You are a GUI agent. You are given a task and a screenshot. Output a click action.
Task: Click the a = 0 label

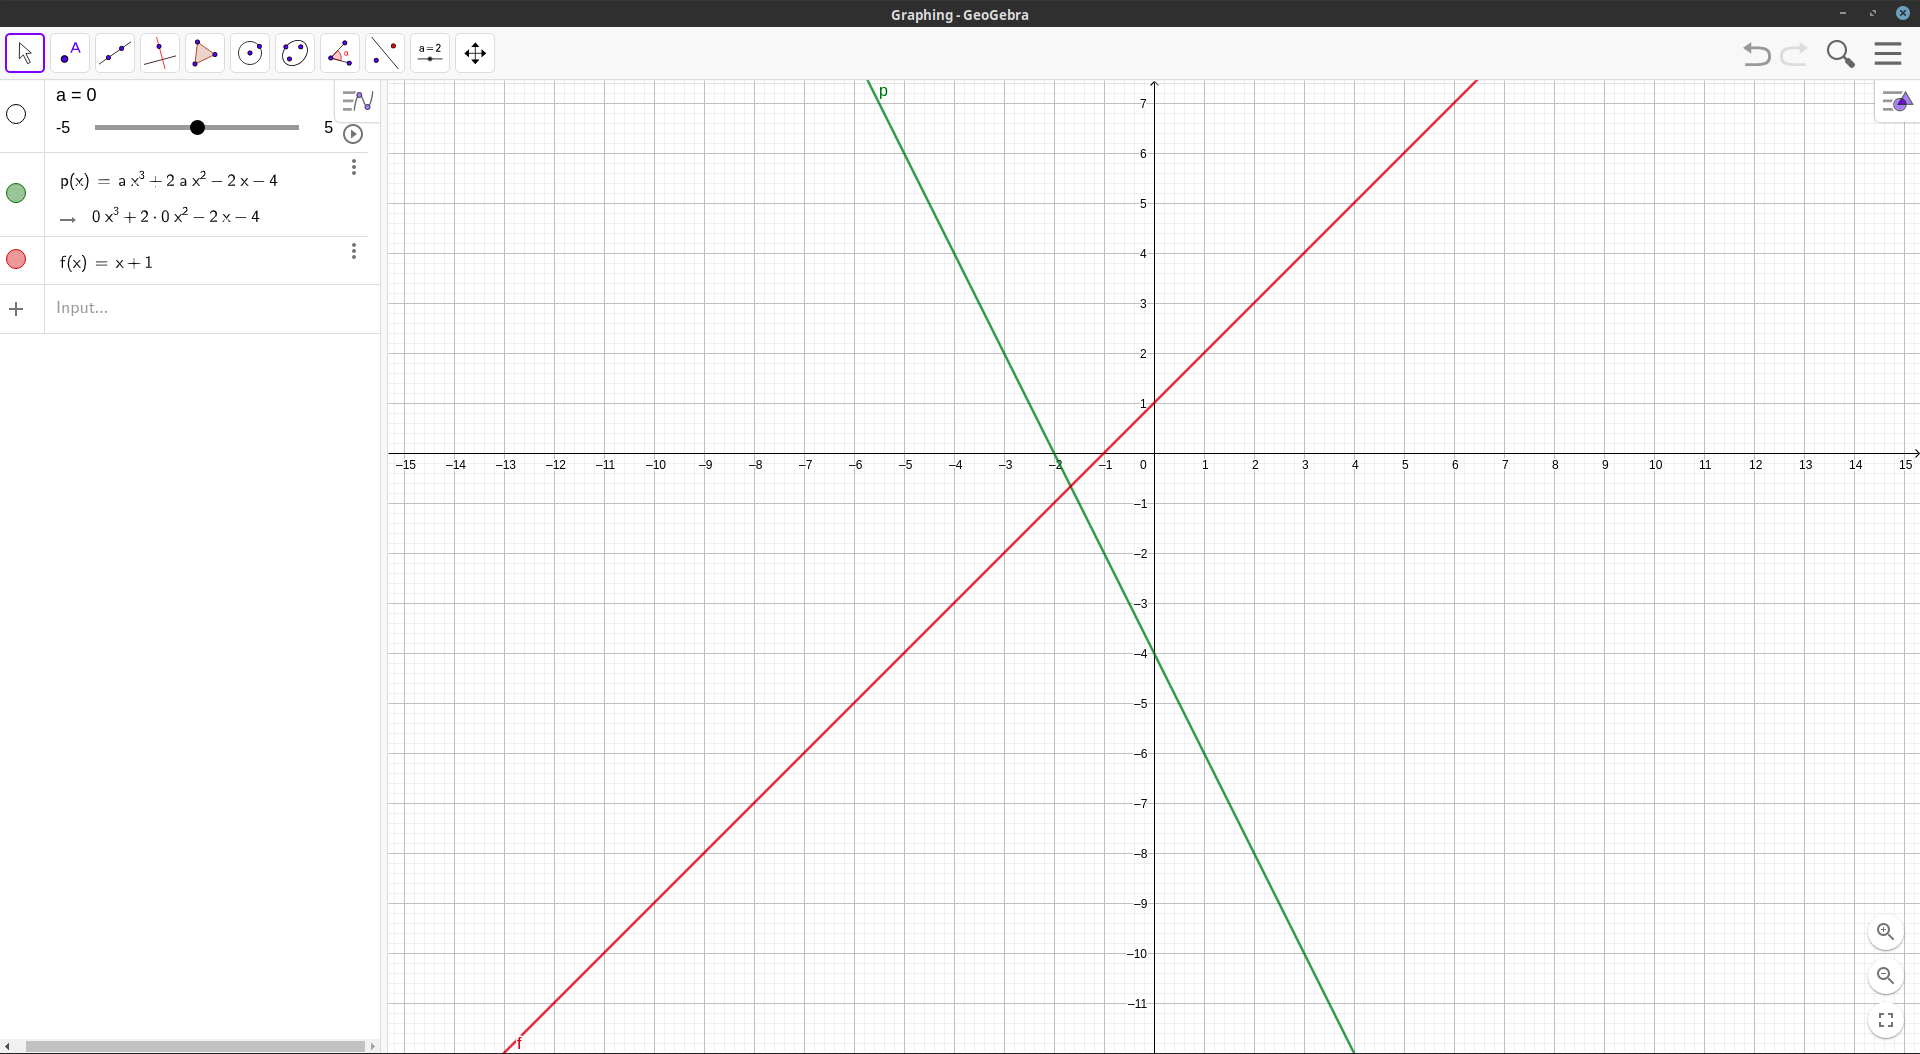pos(76,95)
